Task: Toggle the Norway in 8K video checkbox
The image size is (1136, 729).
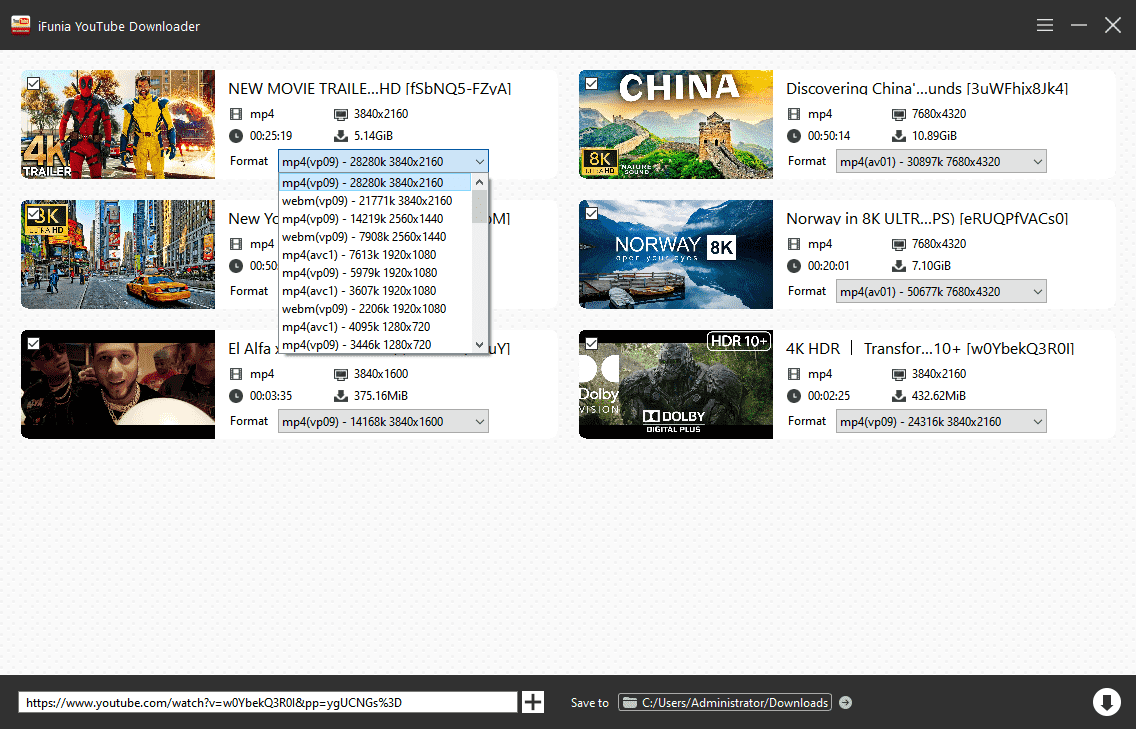Action: click(x=591, y=214)
